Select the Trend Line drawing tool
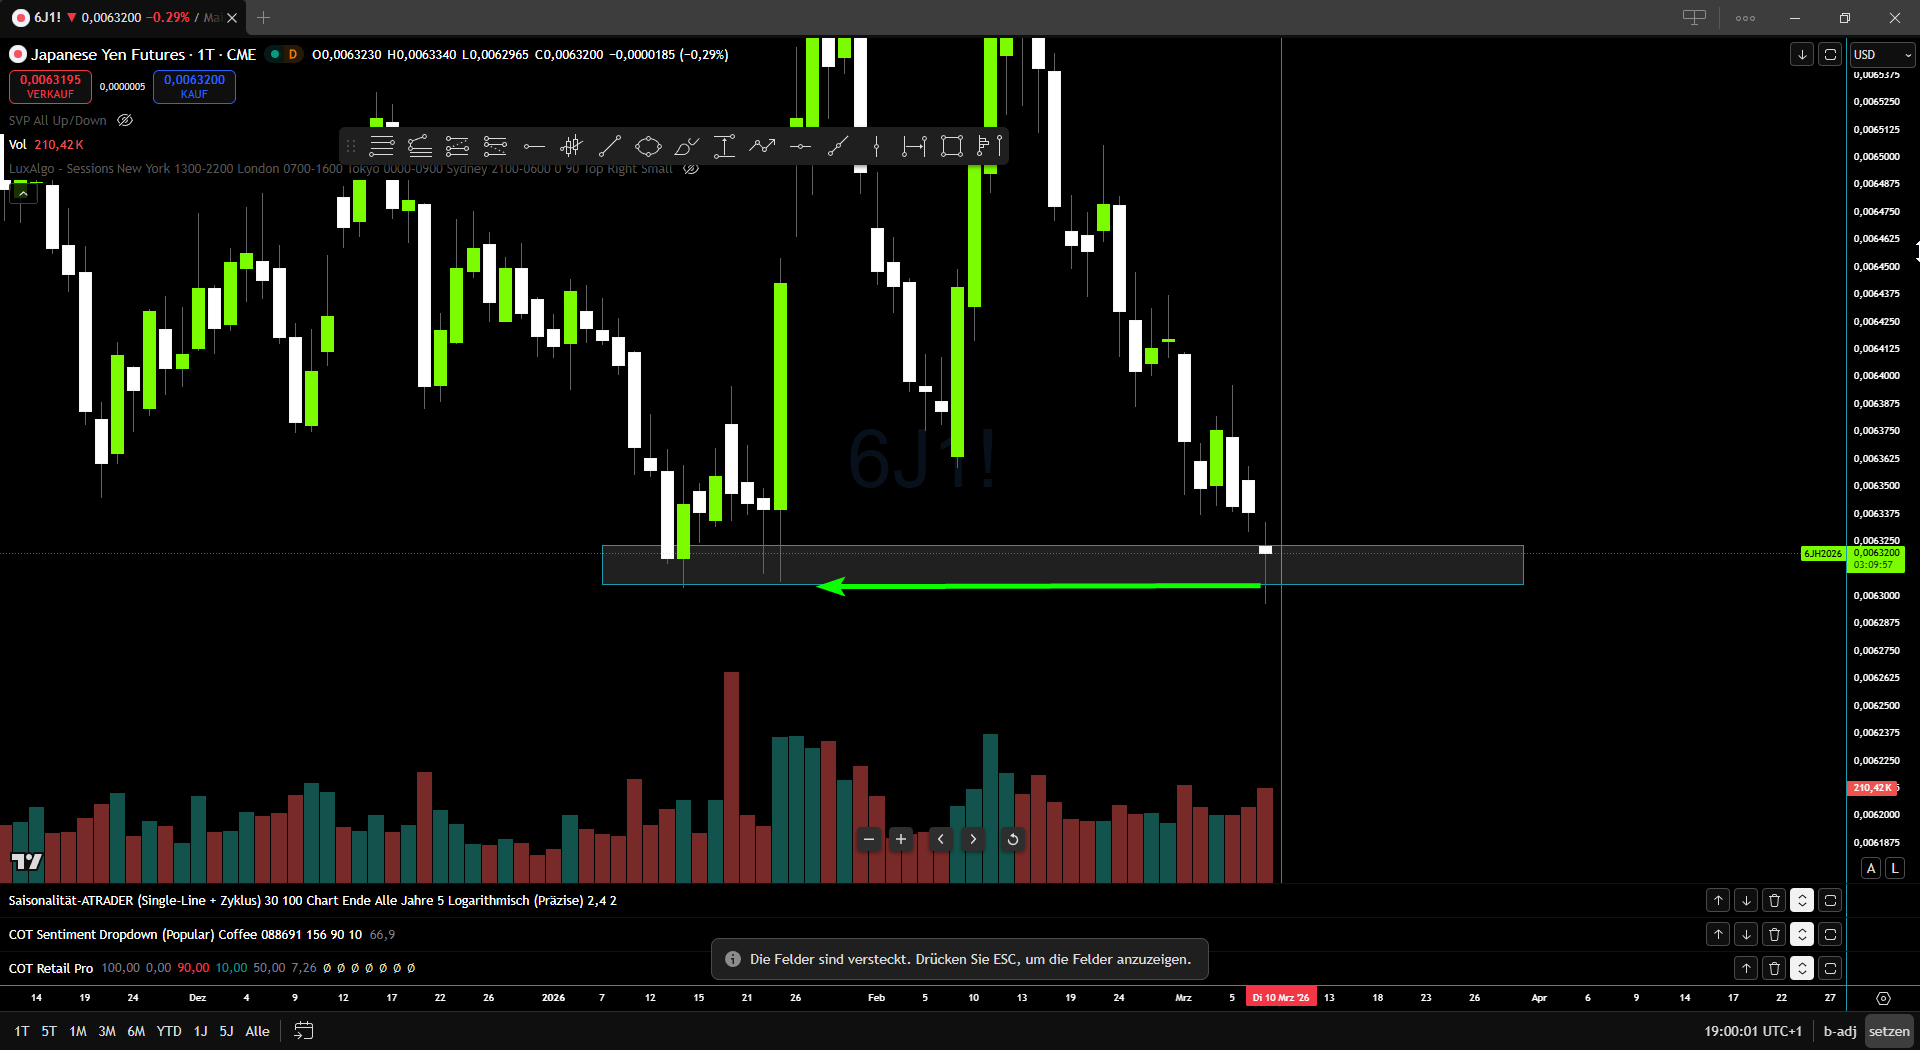Image resolution: width=1920 pixels, height=1050 pixels. 612,146
